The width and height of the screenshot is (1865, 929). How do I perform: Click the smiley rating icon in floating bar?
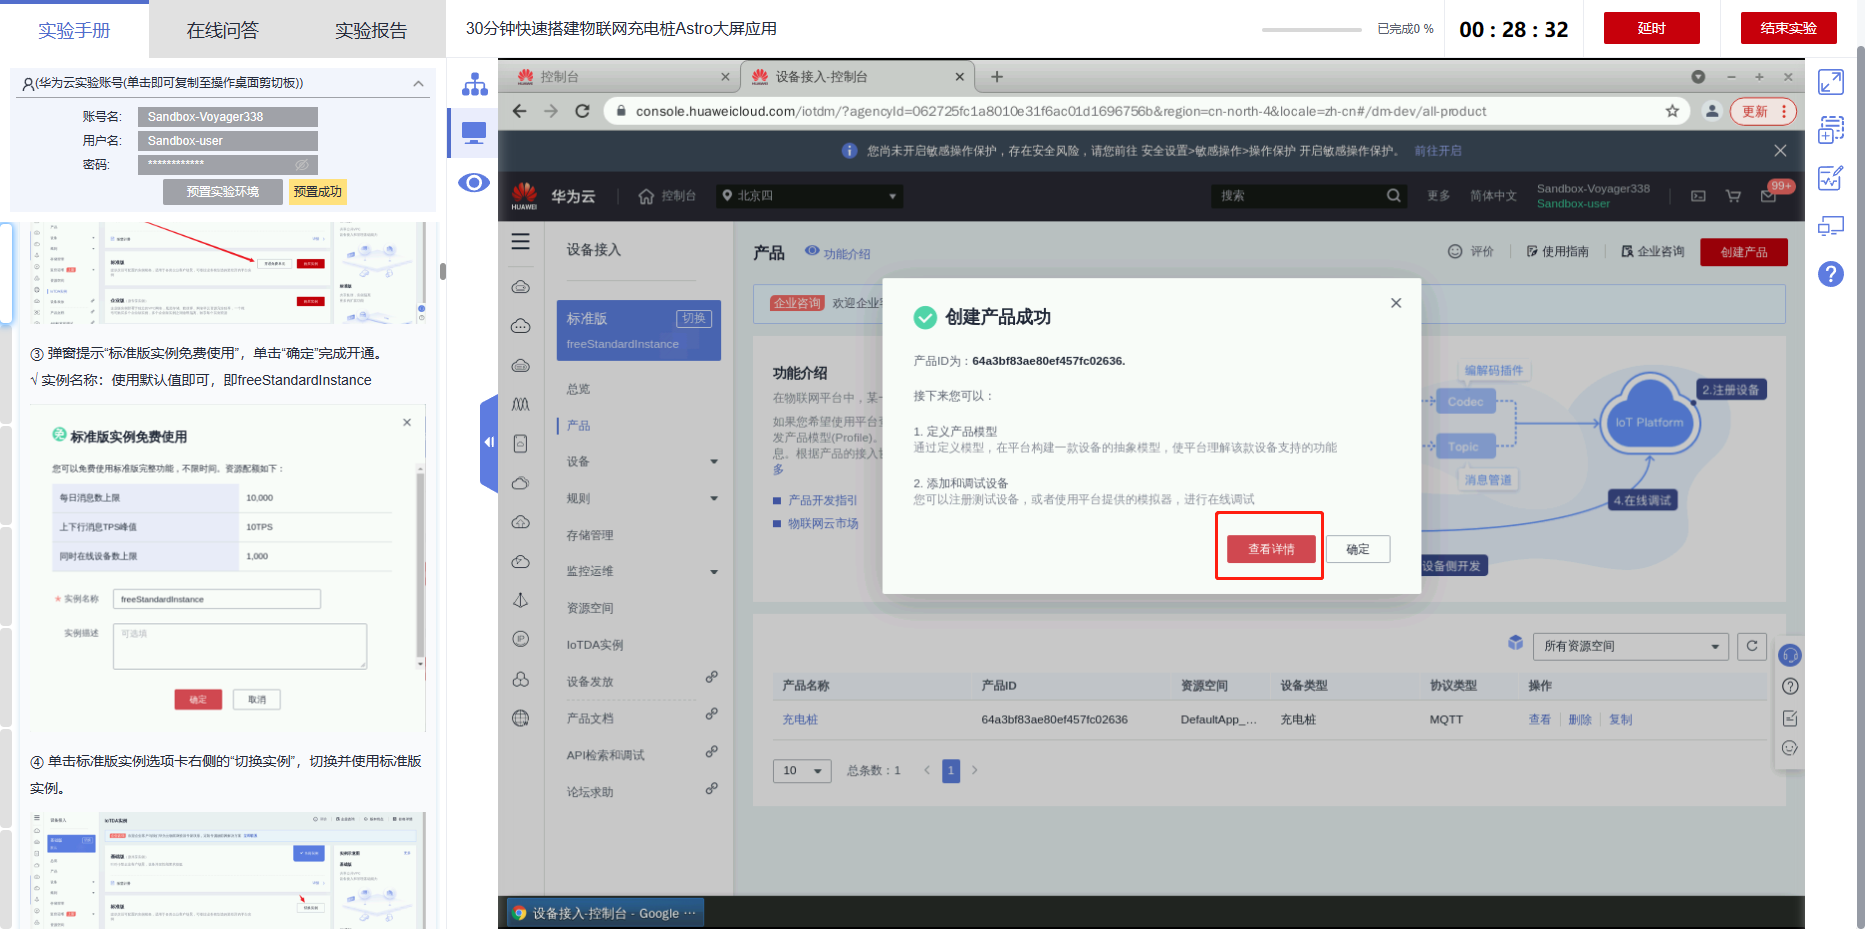click(1790, 748)
